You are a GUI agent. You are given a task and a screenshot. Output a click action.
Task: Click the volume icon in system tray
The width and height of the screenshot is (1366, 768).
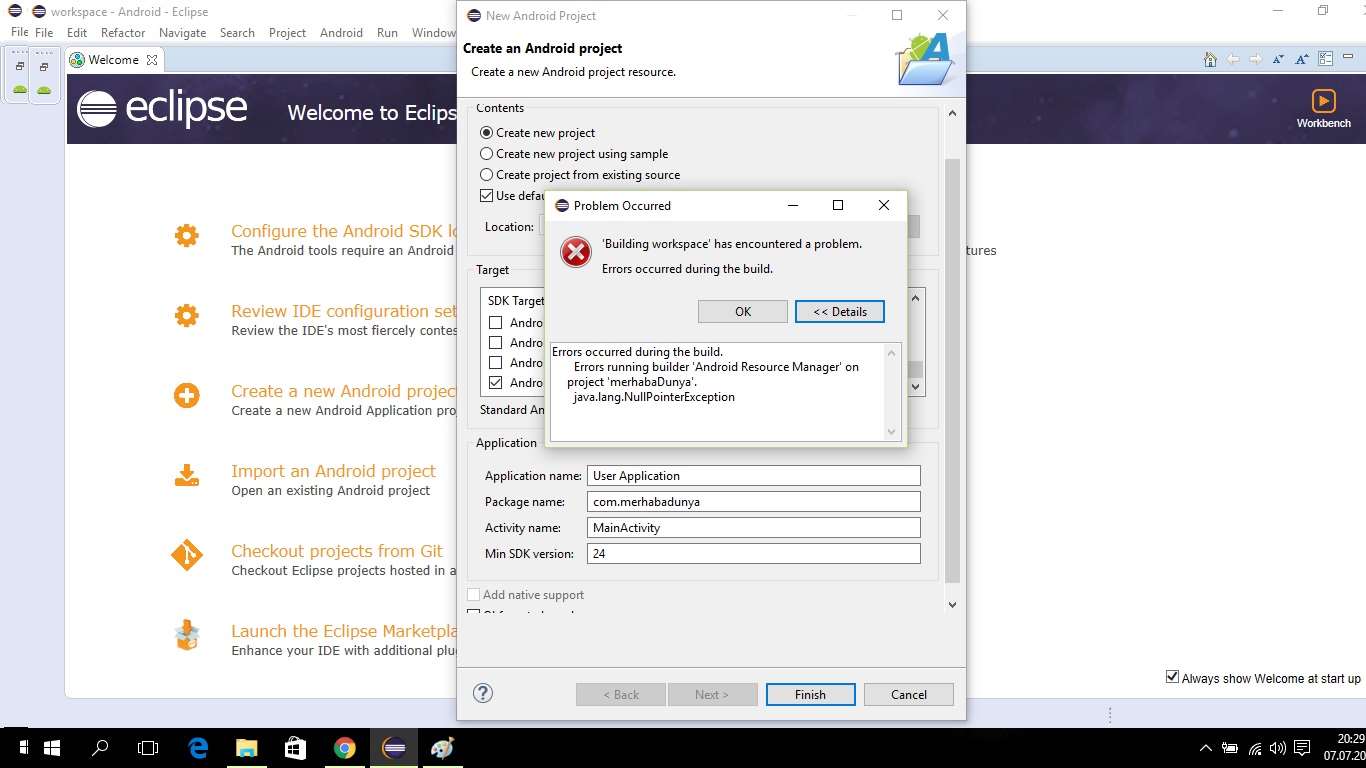[1277, 748]
